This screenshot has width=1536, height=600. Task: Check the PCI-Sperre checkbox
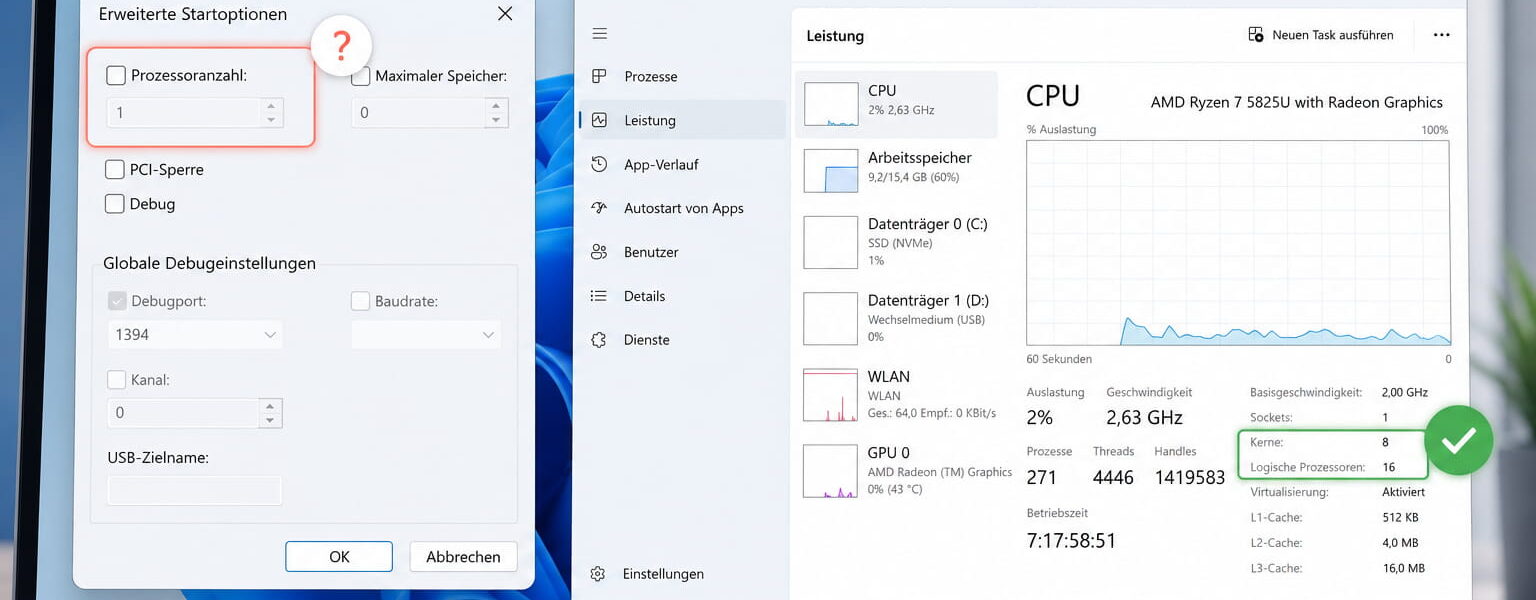click(115, 170)
